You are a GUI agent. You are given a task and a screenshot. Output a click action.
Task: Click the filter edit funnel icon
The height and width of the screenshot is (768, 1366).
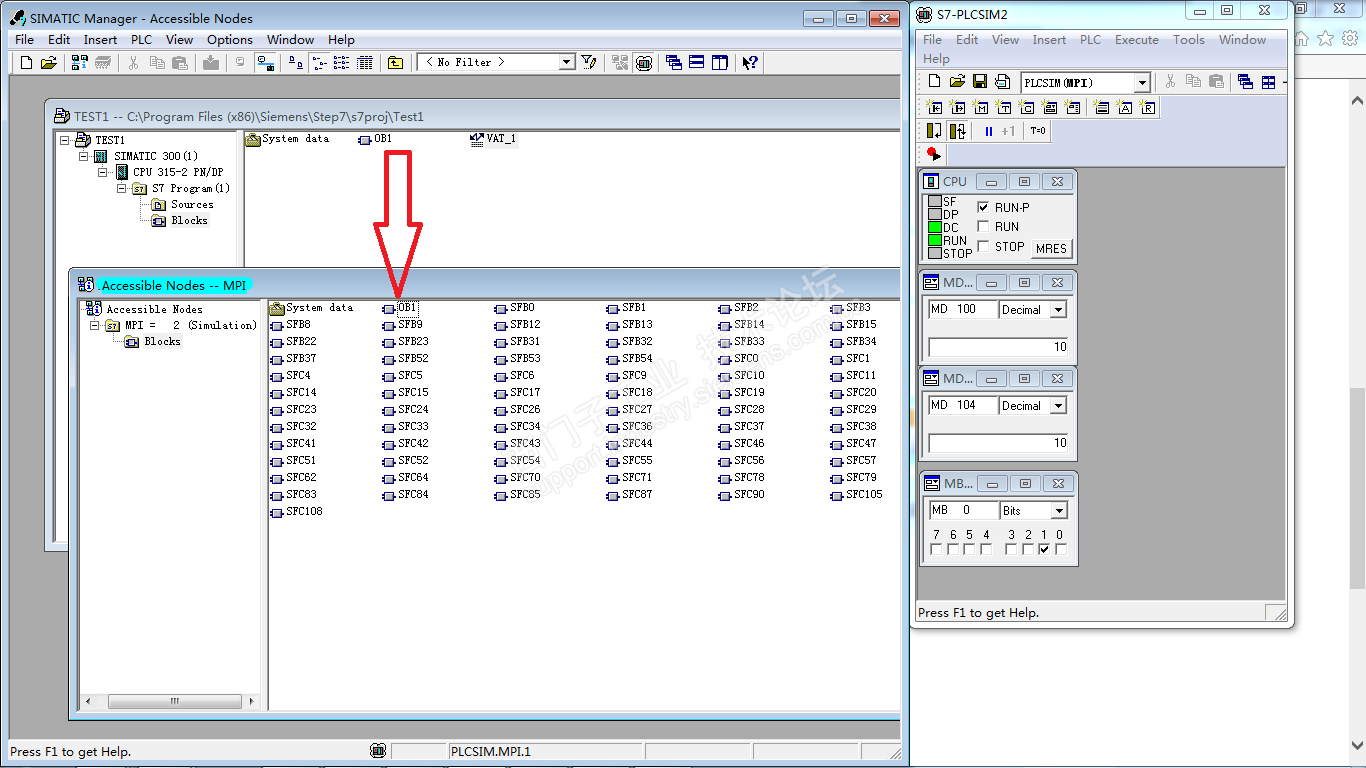pos(589,62)
